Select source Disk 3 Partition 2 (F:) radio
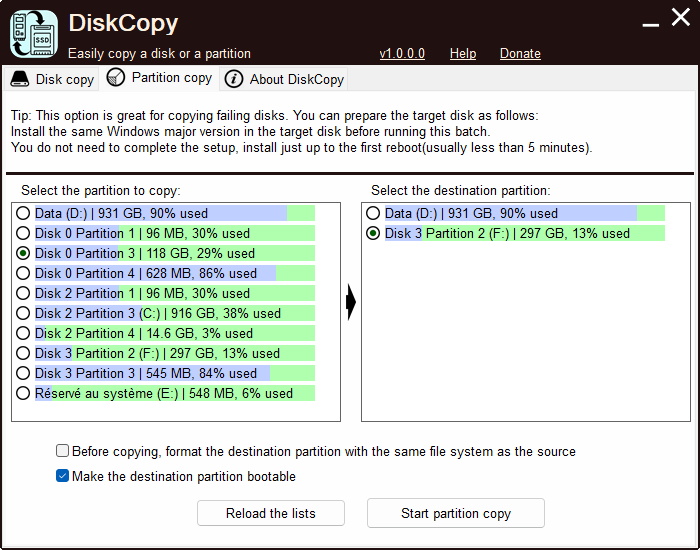700x550 pixels. point(23,353)
